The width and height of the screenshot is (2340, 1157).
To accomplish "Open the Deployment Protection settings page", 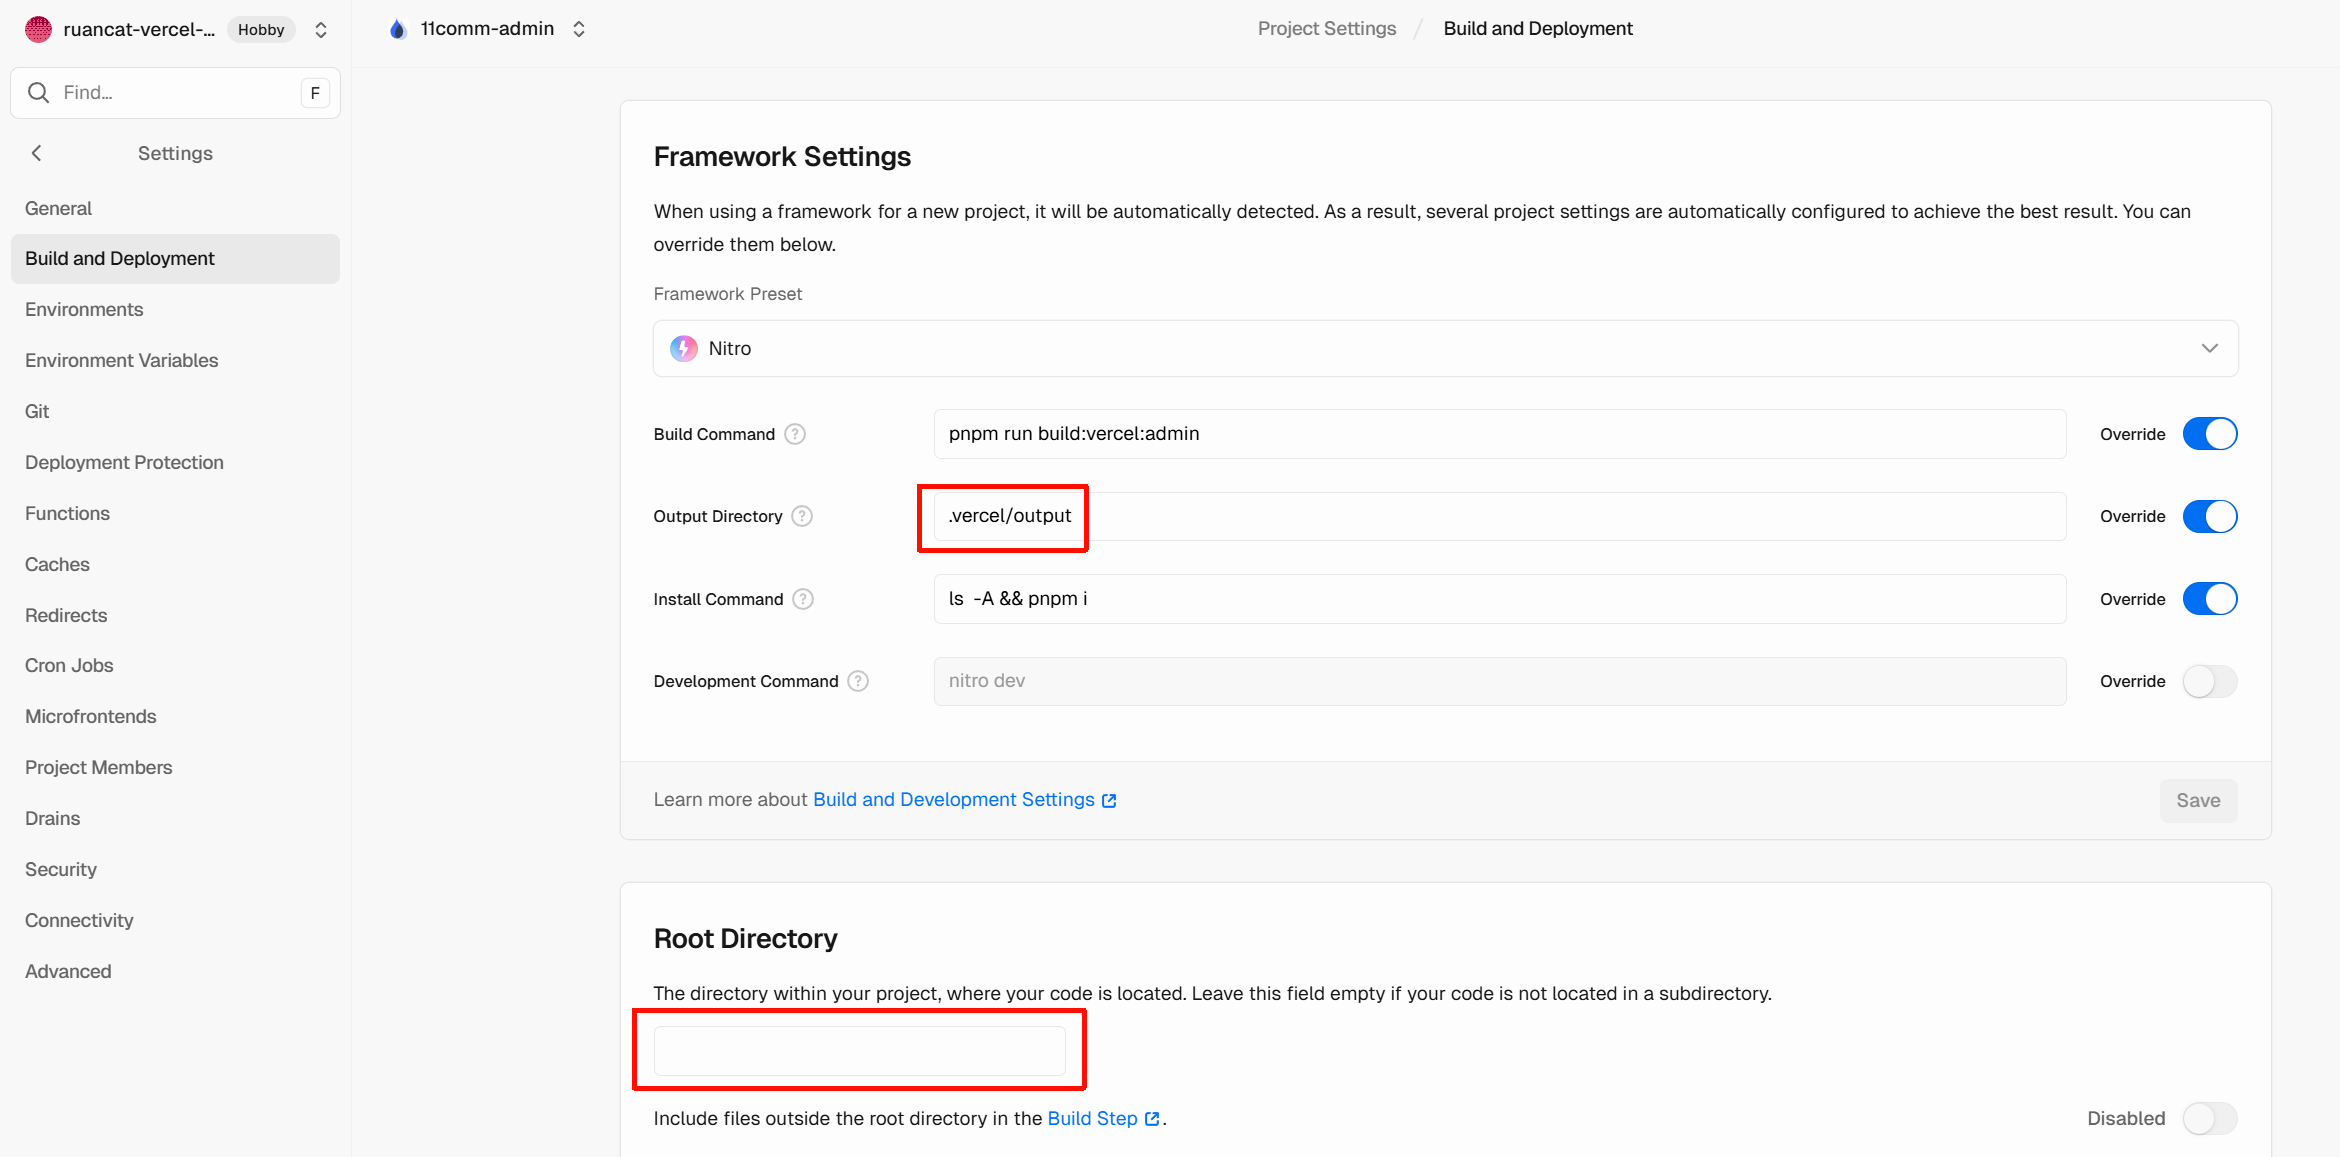I will click(124, 462).
